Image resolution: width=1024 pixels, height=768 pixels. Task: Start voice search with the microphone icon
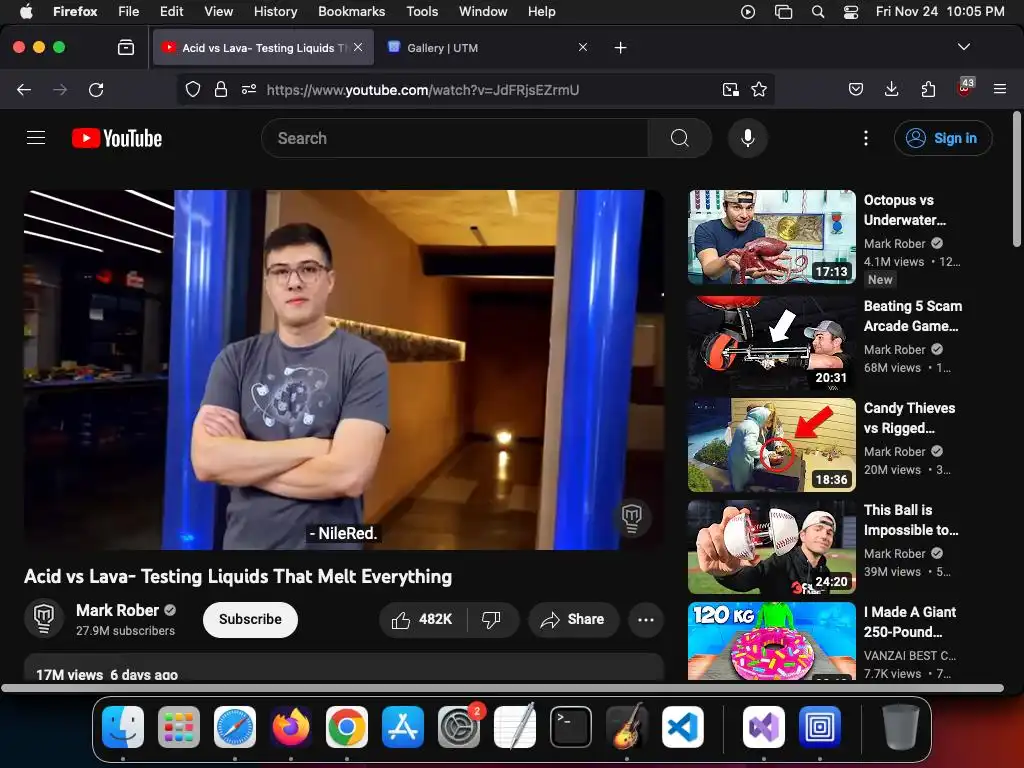748,138
